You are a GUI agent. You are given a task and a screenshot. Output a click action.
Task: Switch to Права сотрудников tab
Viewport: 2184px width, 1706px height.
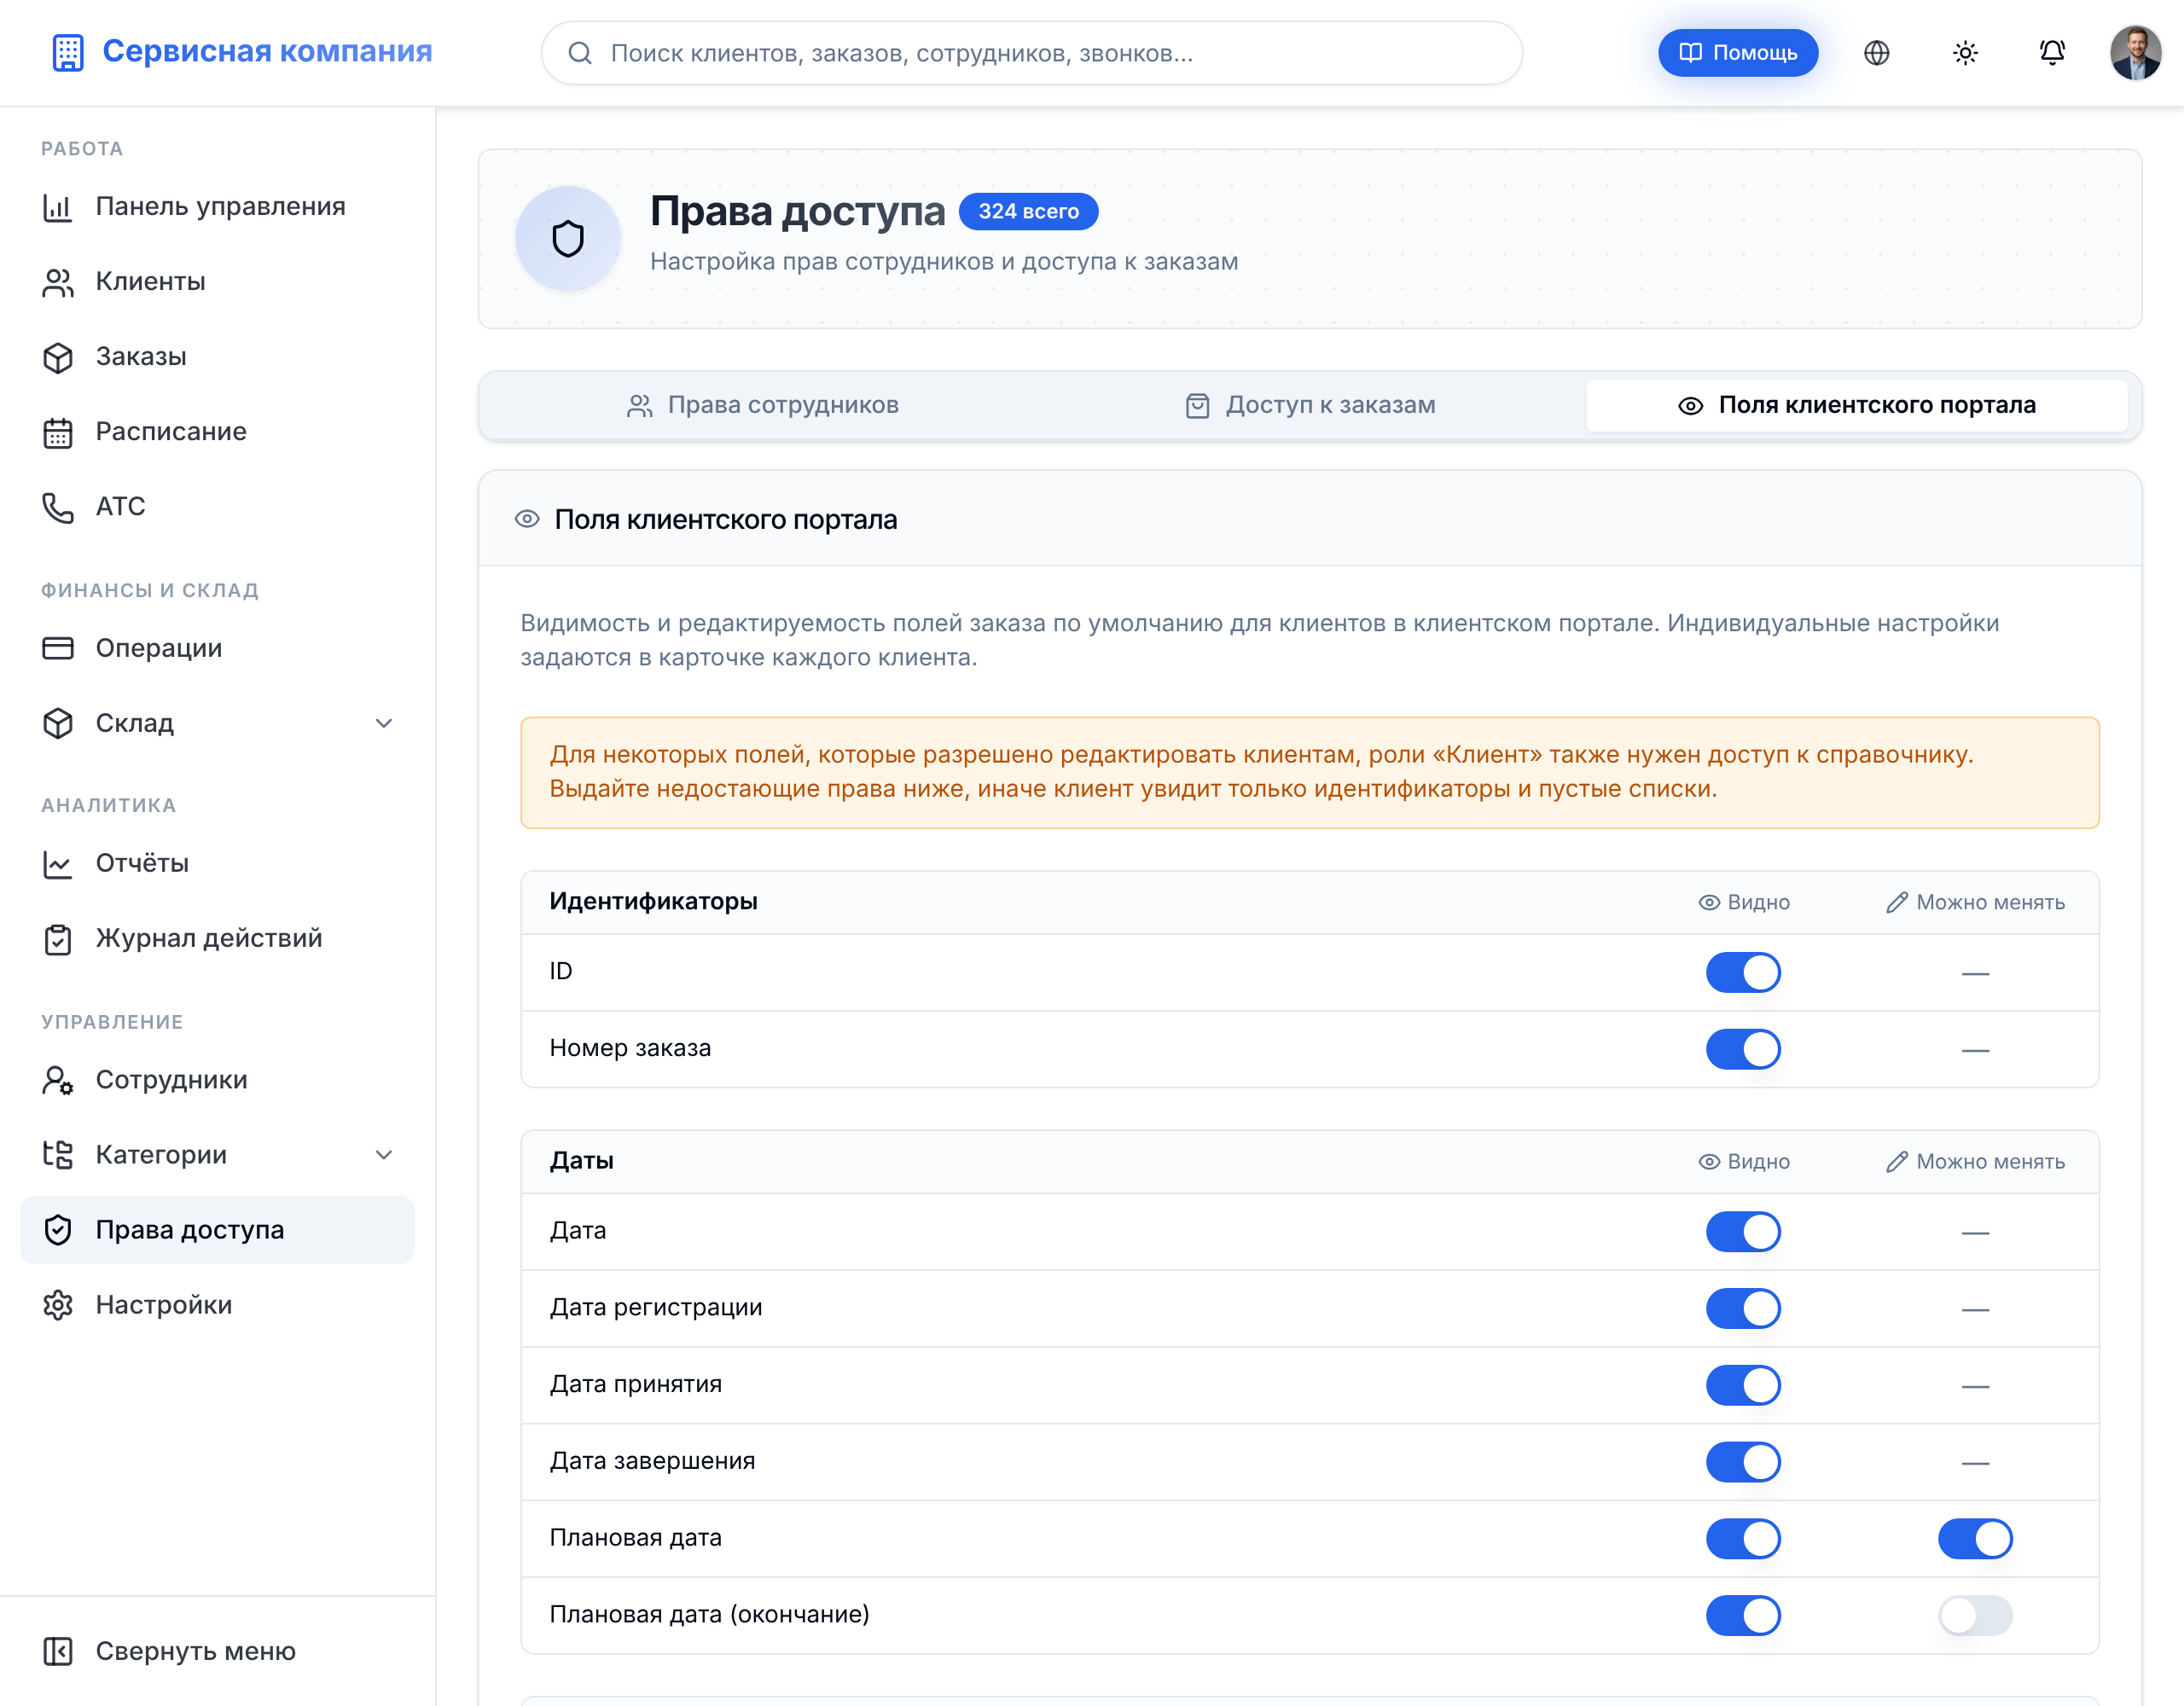(762, 405)
